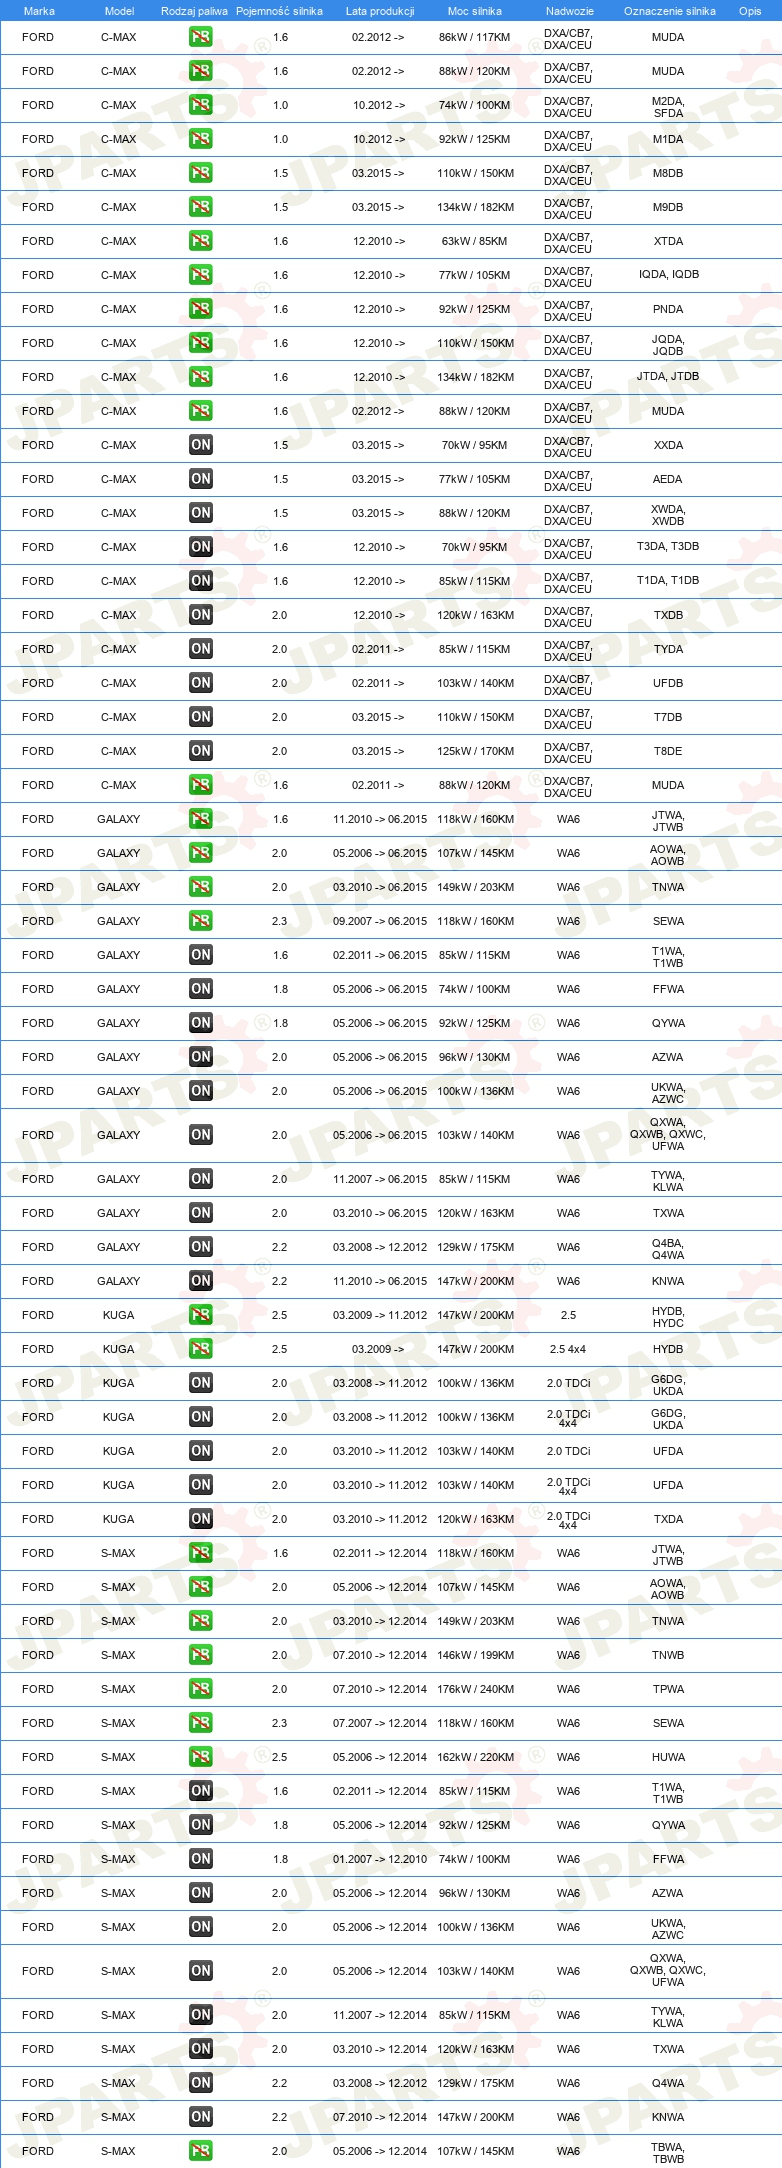782x2168 pixels.
Task: Select the petrol icon for C-MAX M1DA
Action: 201,139
